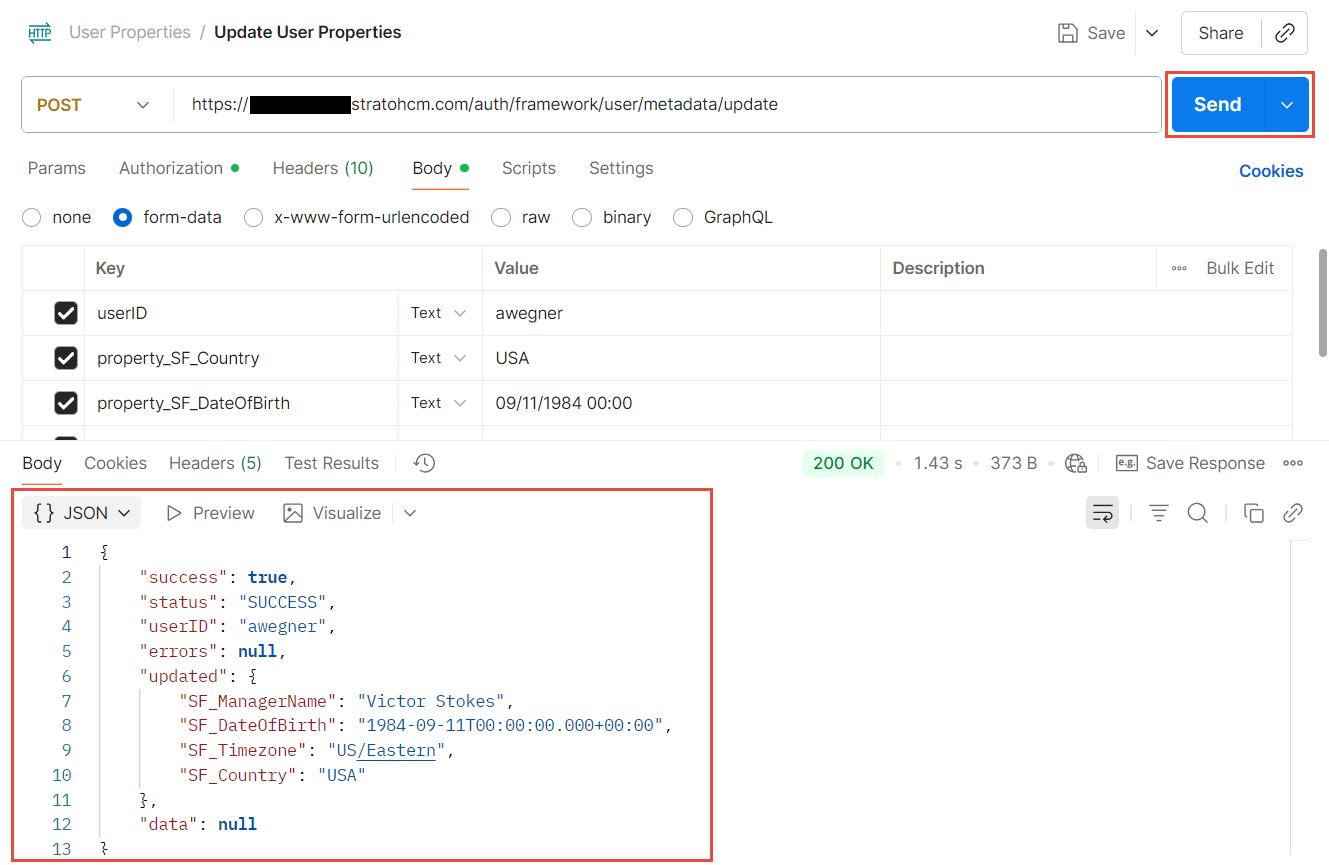Click the filter response icon

coord(1158,513)
